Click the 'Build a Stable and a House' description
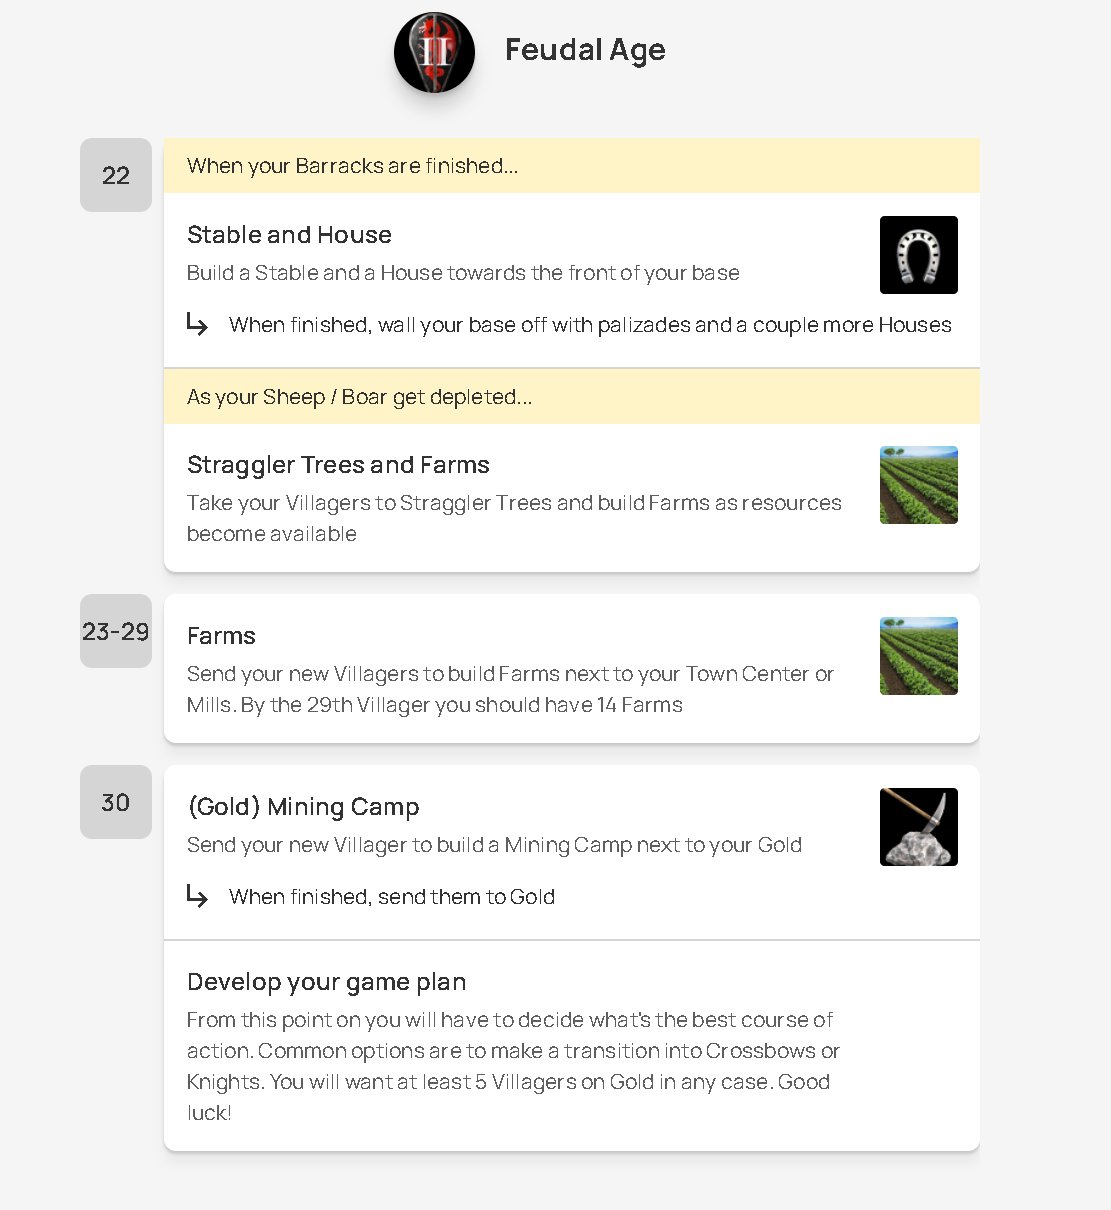The height and width of the screenshot is (1210, 1111). (463, 273)
